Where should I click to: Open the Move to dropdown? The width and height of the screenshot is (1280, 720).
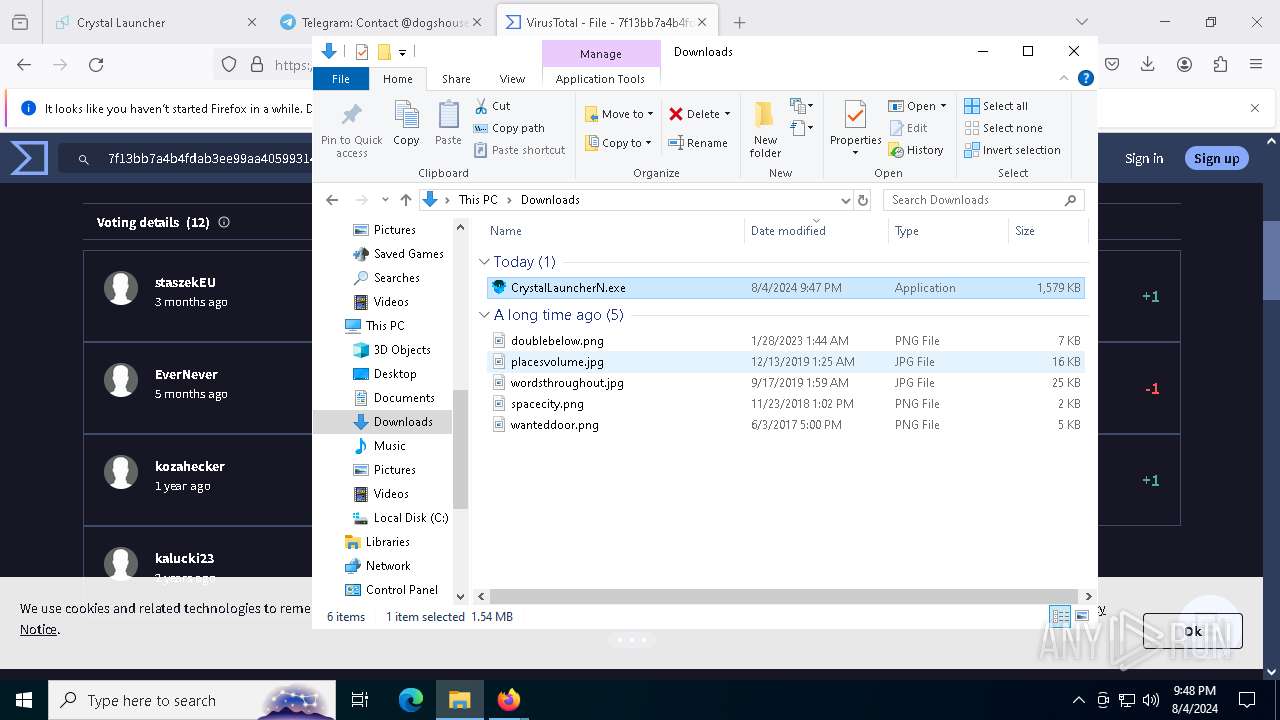(619, 114)
